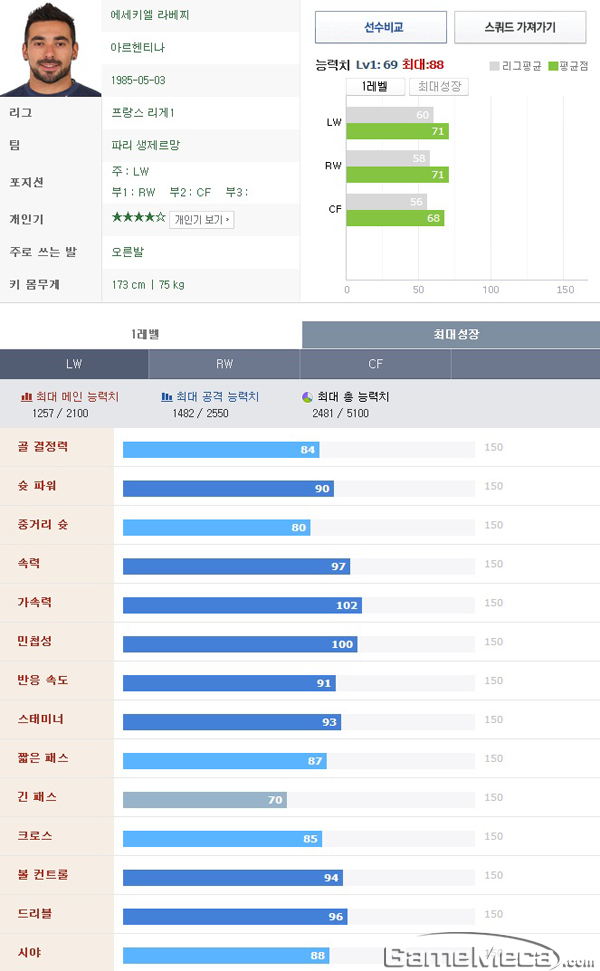Select the LW position tab
Viewport: 600px width, 971px height.
click(74, 364)
